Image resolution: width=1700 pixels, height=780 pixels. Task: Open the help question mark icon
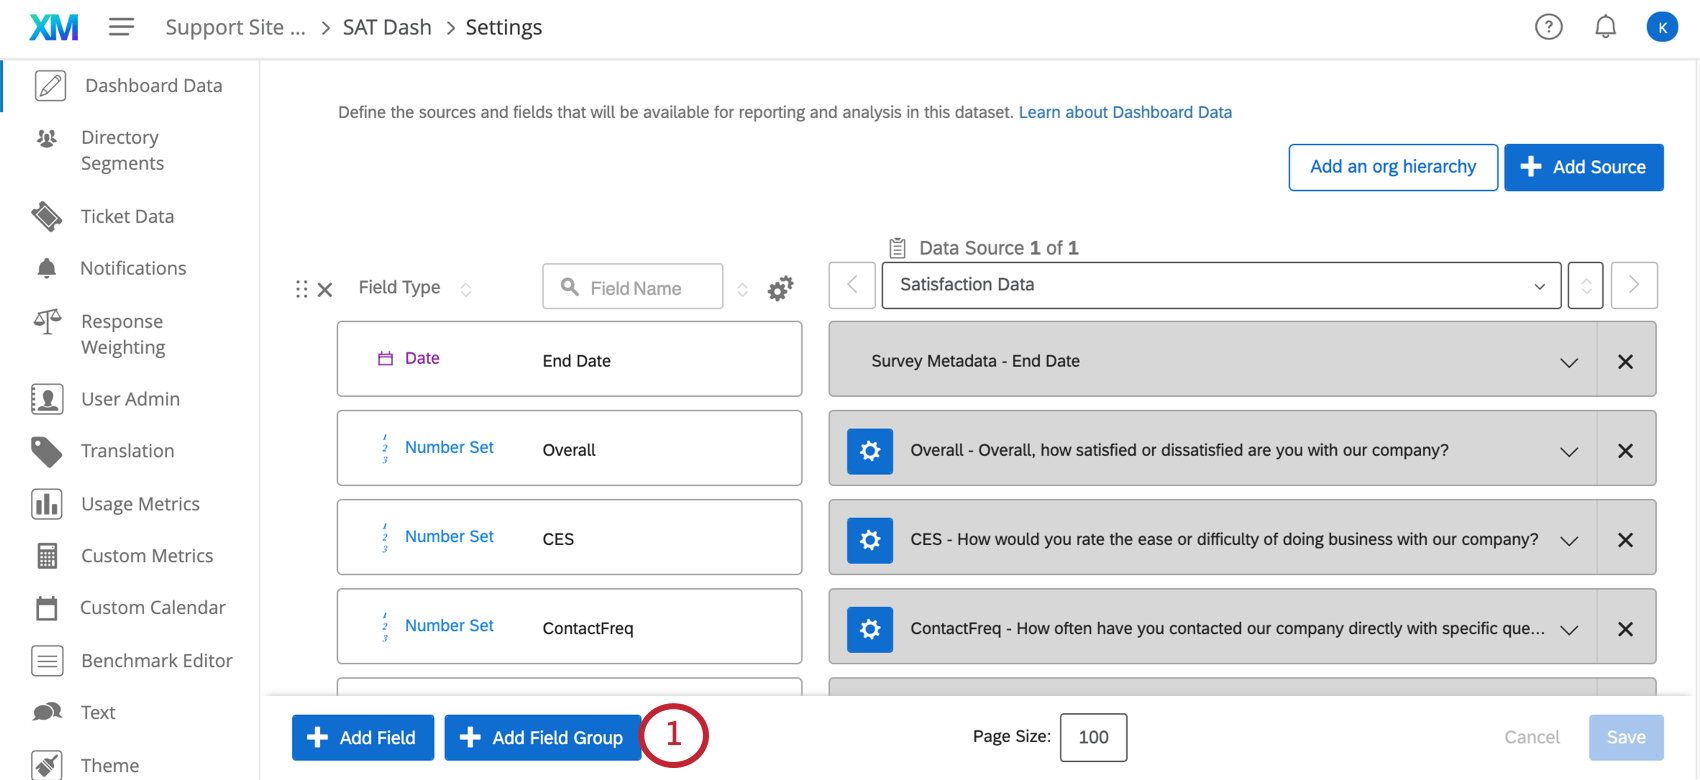(x=1549, y=27)
